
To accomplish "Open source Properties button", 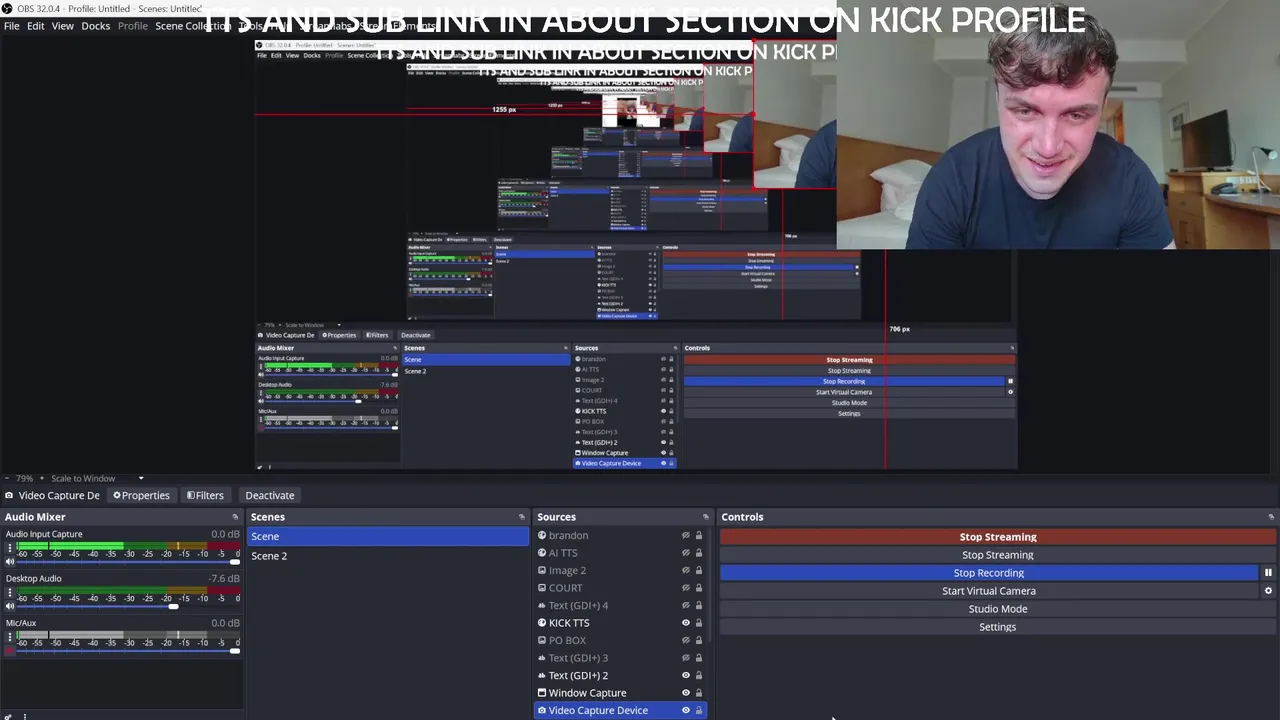I will click(141, 496).
